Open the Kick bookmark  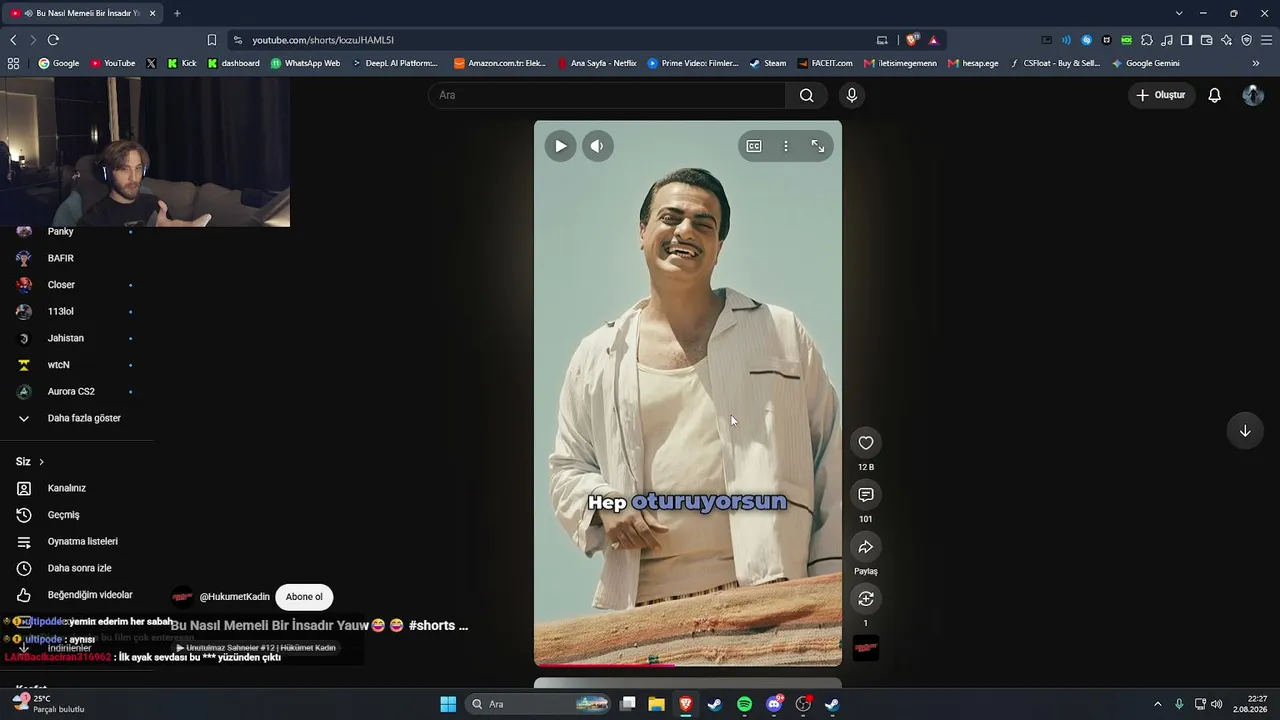click(183, 63)
